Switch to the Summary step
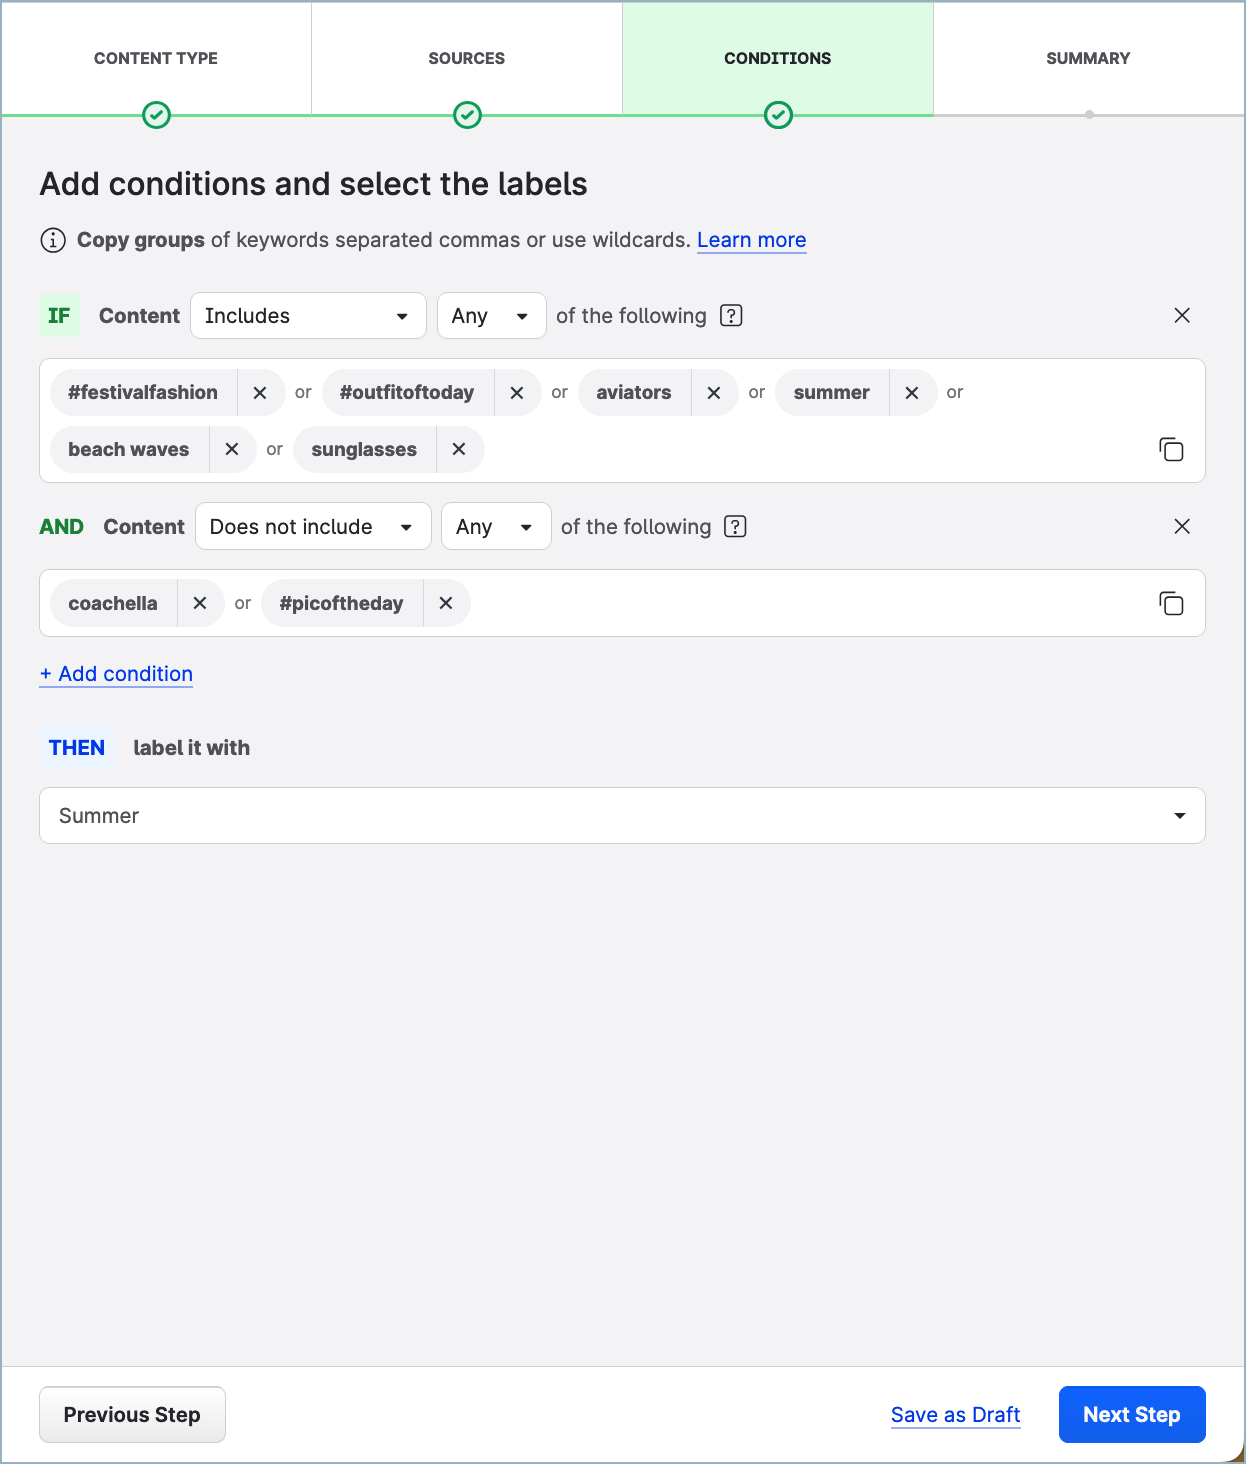Screen dimensions: 1246x1464 point(1088,58)
